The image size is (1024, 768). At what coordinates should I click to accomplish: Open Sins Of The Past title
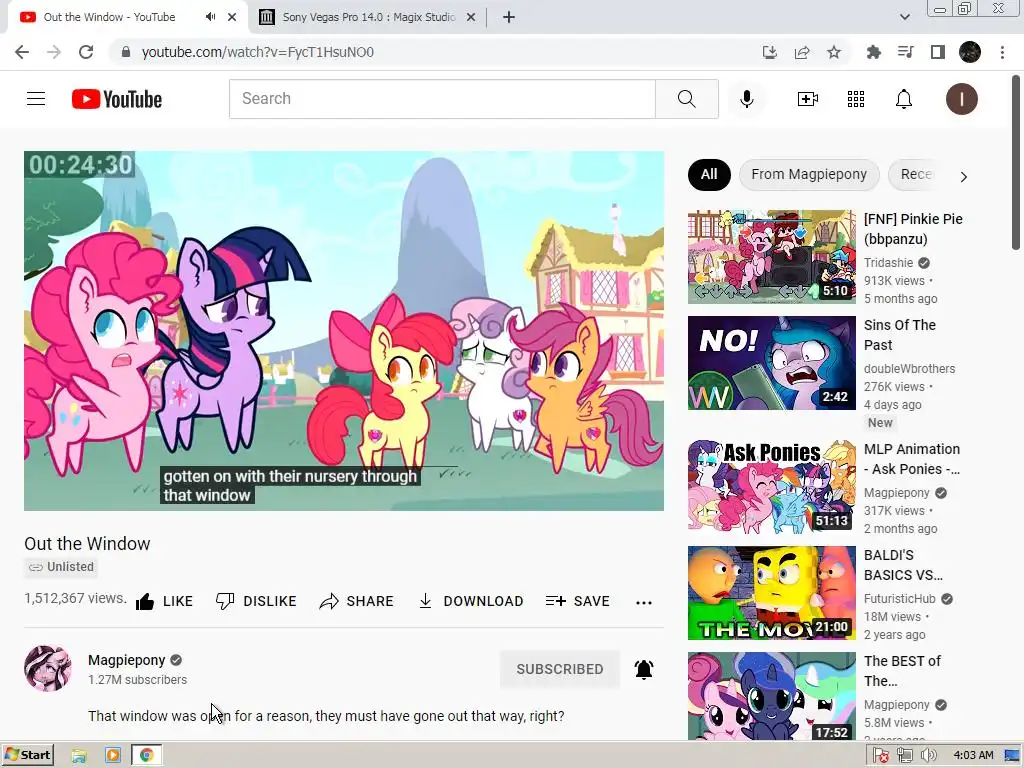(900, 335)
